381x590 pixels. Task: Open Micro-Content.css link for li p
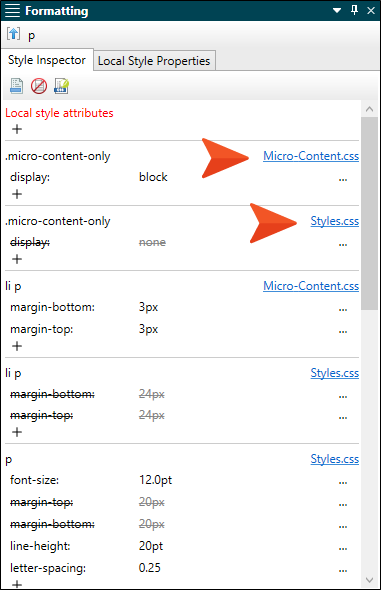(x=311, y=286)
